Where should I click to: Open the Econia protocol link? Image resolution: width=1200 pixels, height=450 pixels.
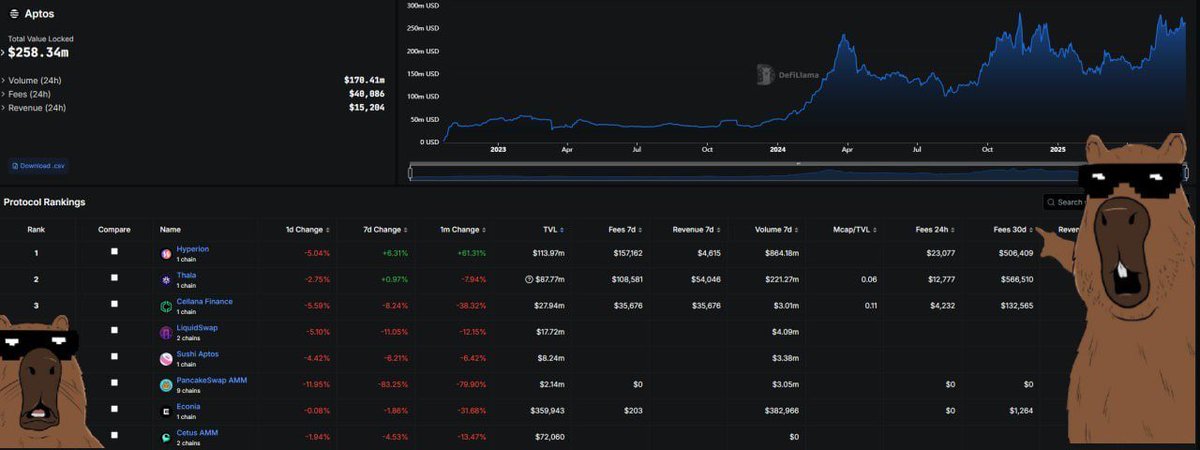[188, 406]
